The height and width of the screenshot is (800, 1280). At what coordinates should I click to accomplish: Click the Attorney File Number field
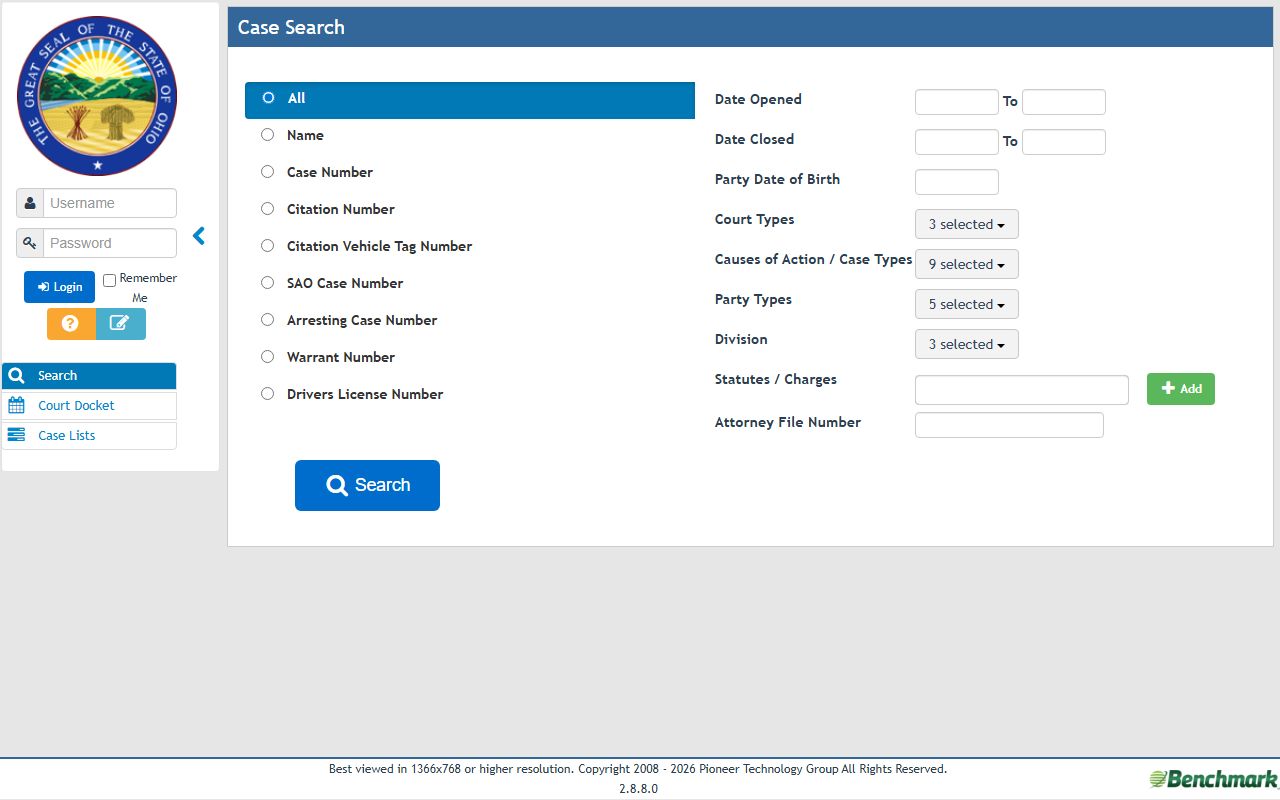click(1009, 425)
